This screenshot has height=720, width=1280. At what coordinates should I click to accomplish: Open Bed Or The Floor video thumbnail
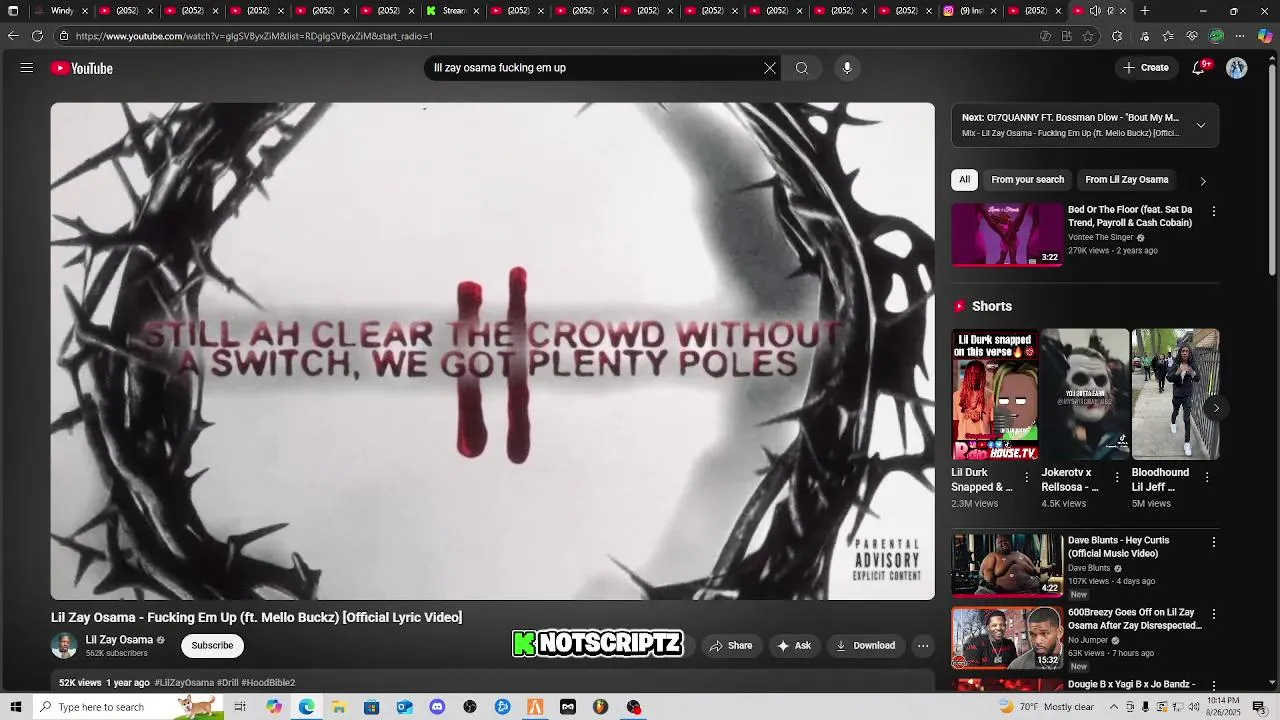point(1007,235)
